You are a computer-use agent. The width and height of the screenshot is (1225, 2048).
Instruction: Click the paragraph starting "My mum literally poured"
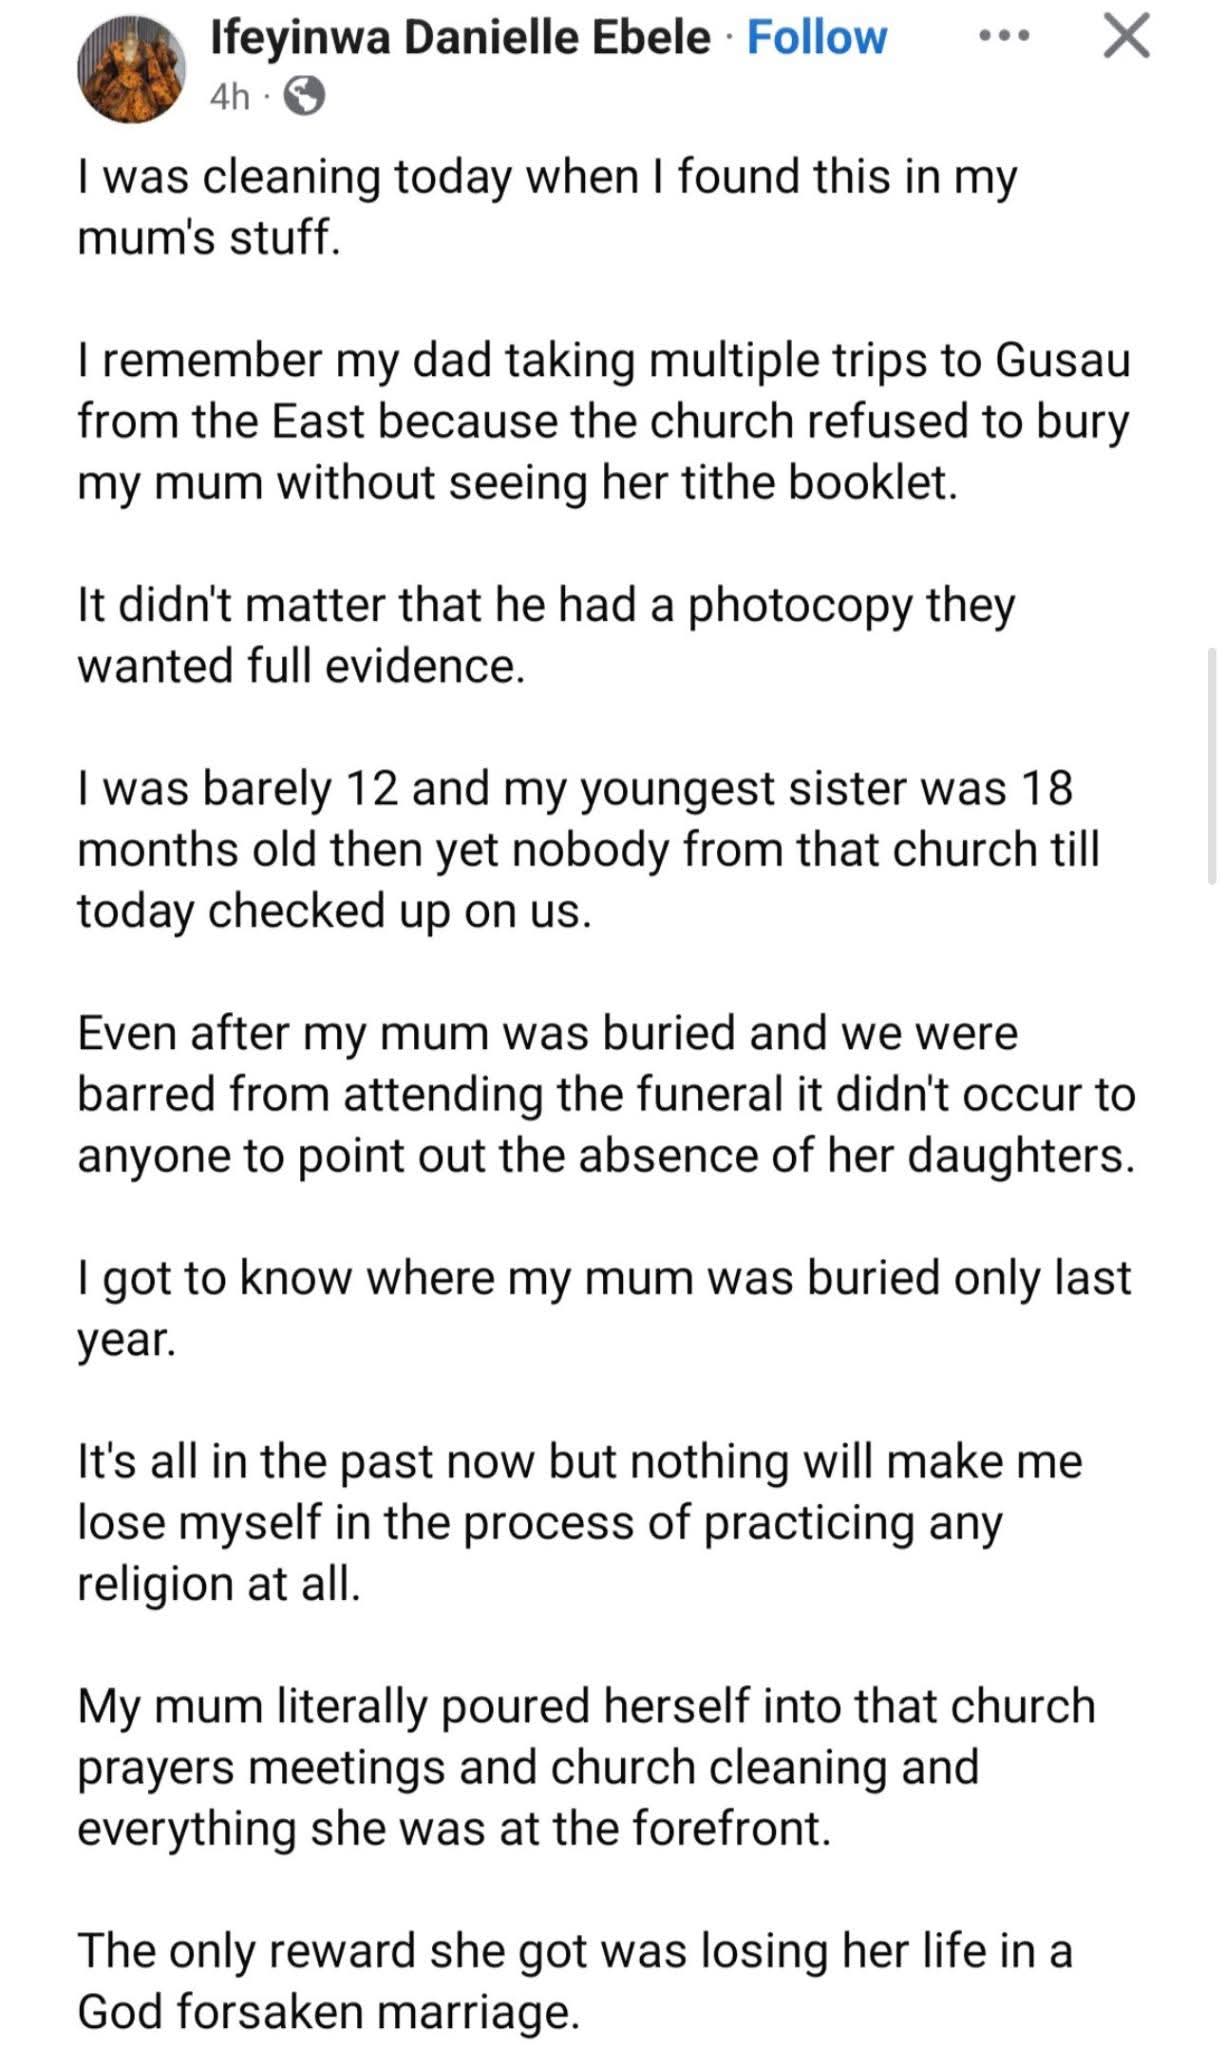[586, 1767]
